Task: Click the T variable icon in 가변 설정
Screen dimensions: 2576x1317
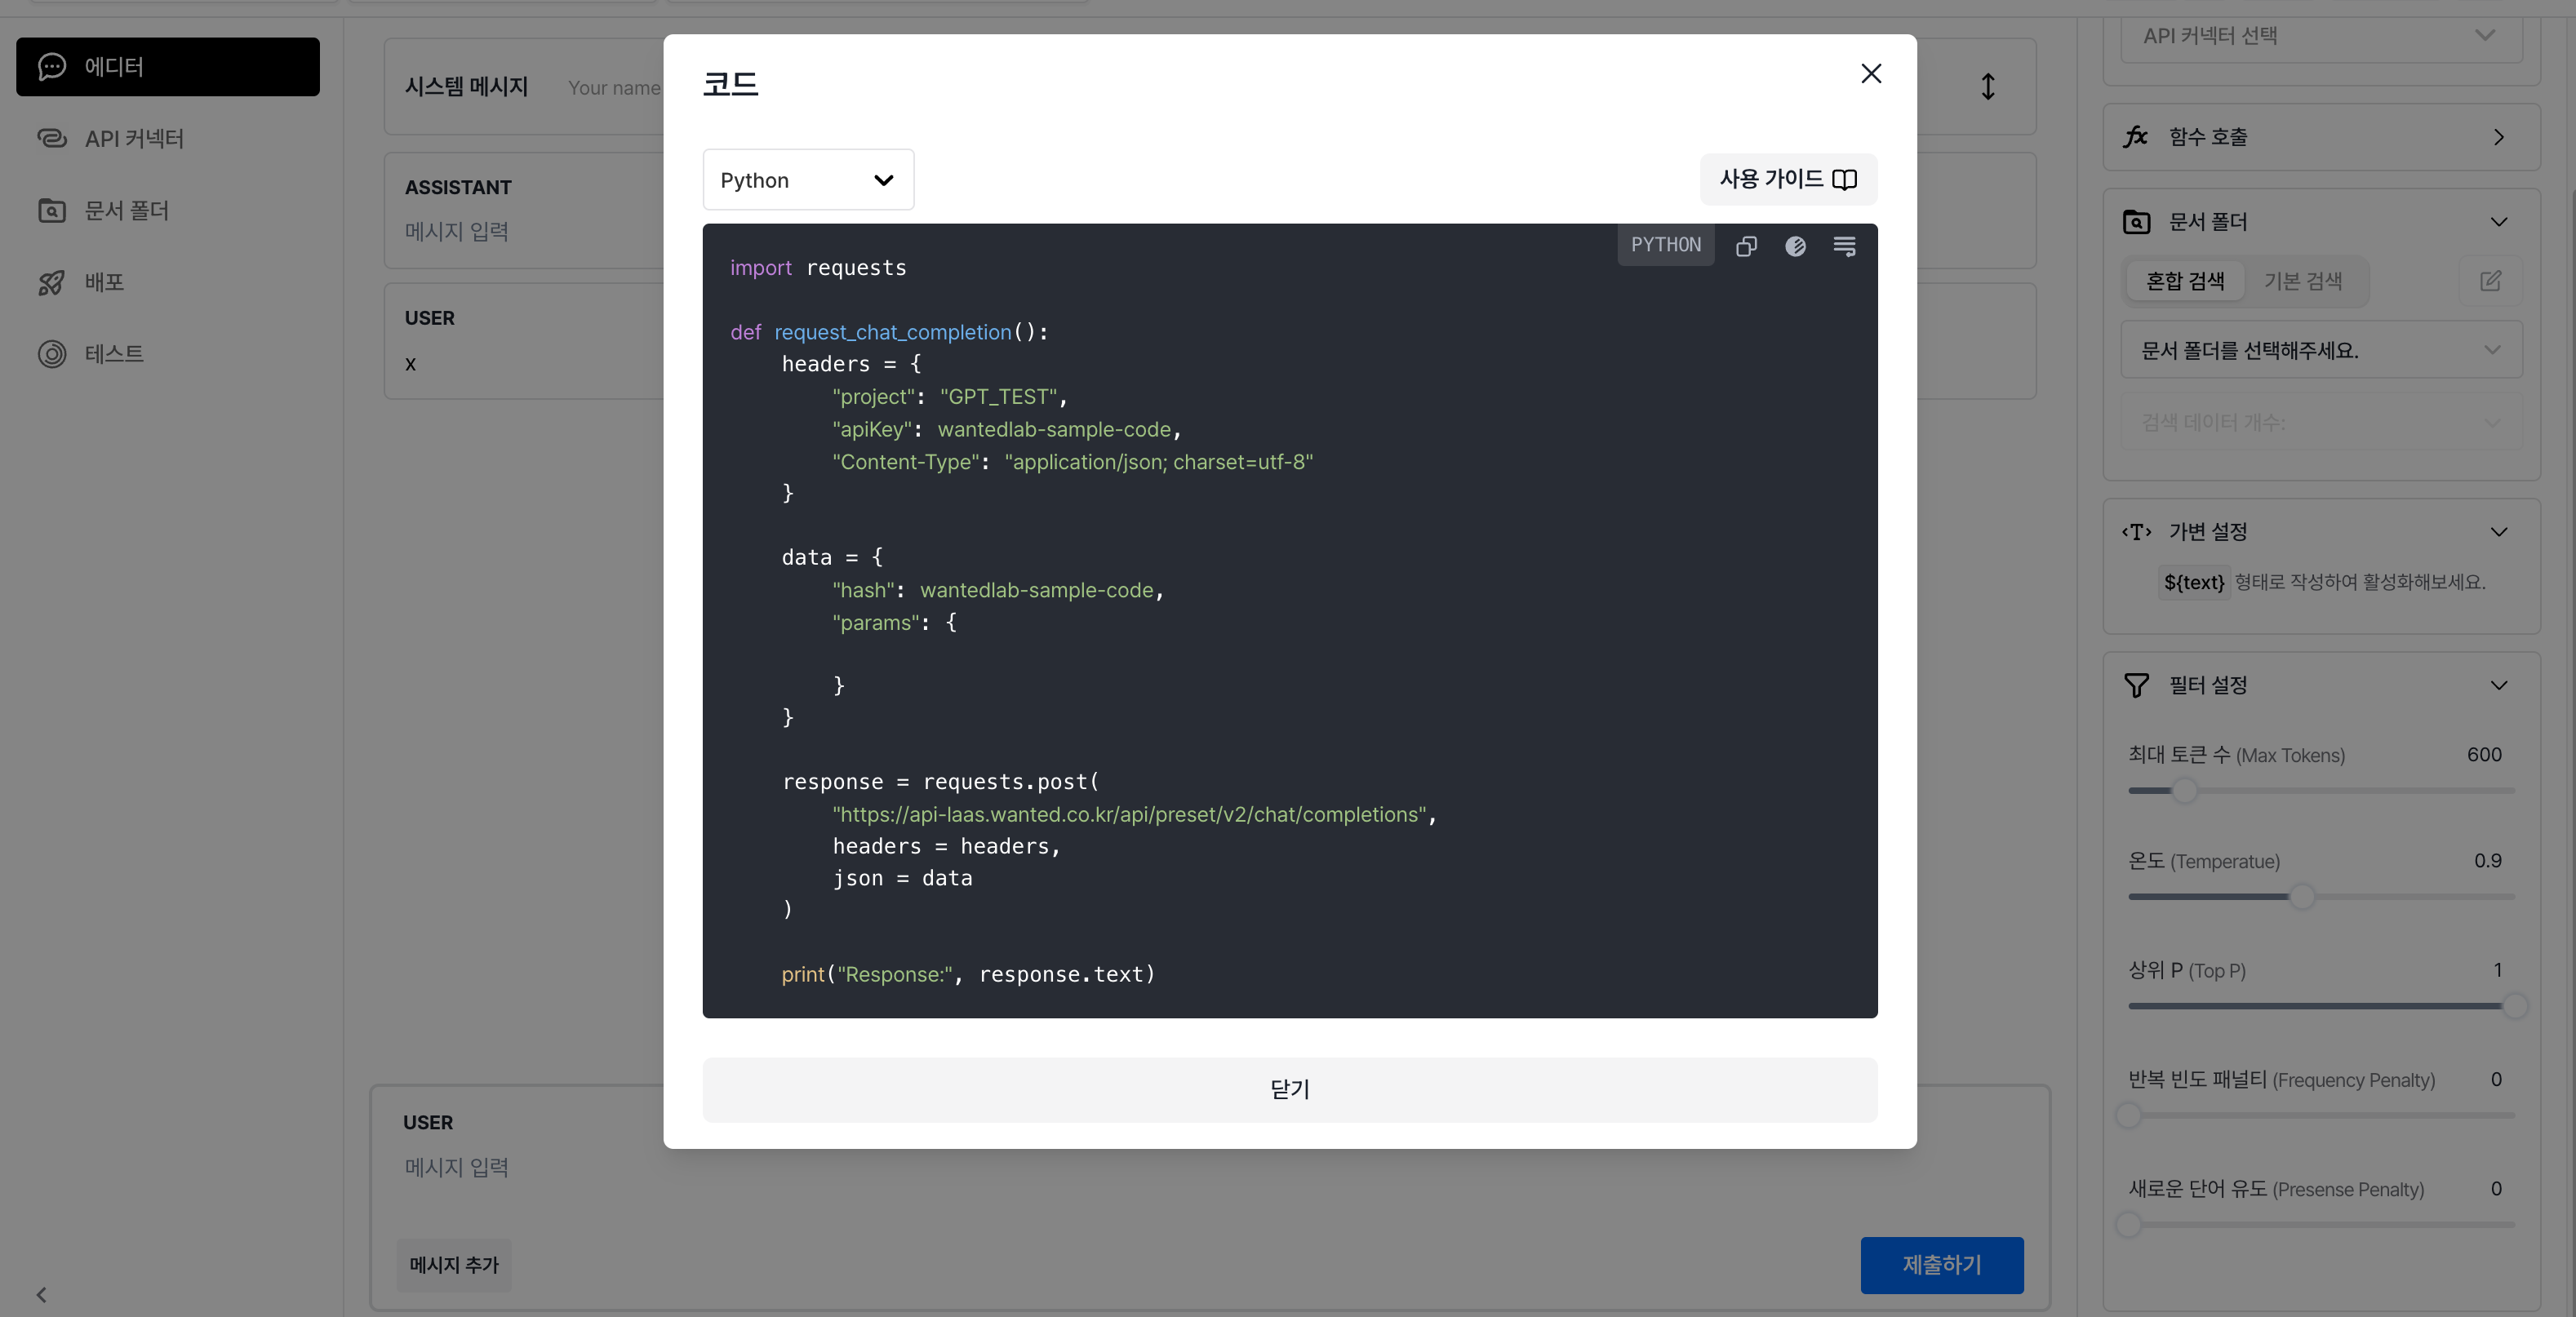Action: pyautogui.click(x=2136, y=532)
